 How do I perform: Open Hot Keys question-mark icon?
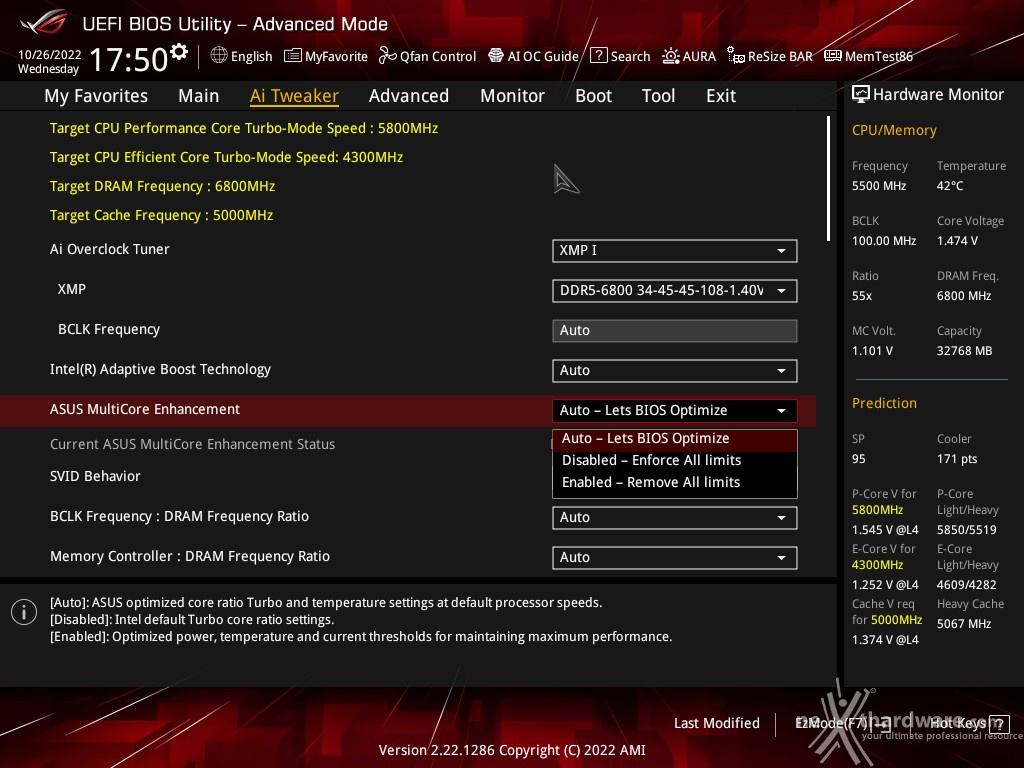coord(999,724)
